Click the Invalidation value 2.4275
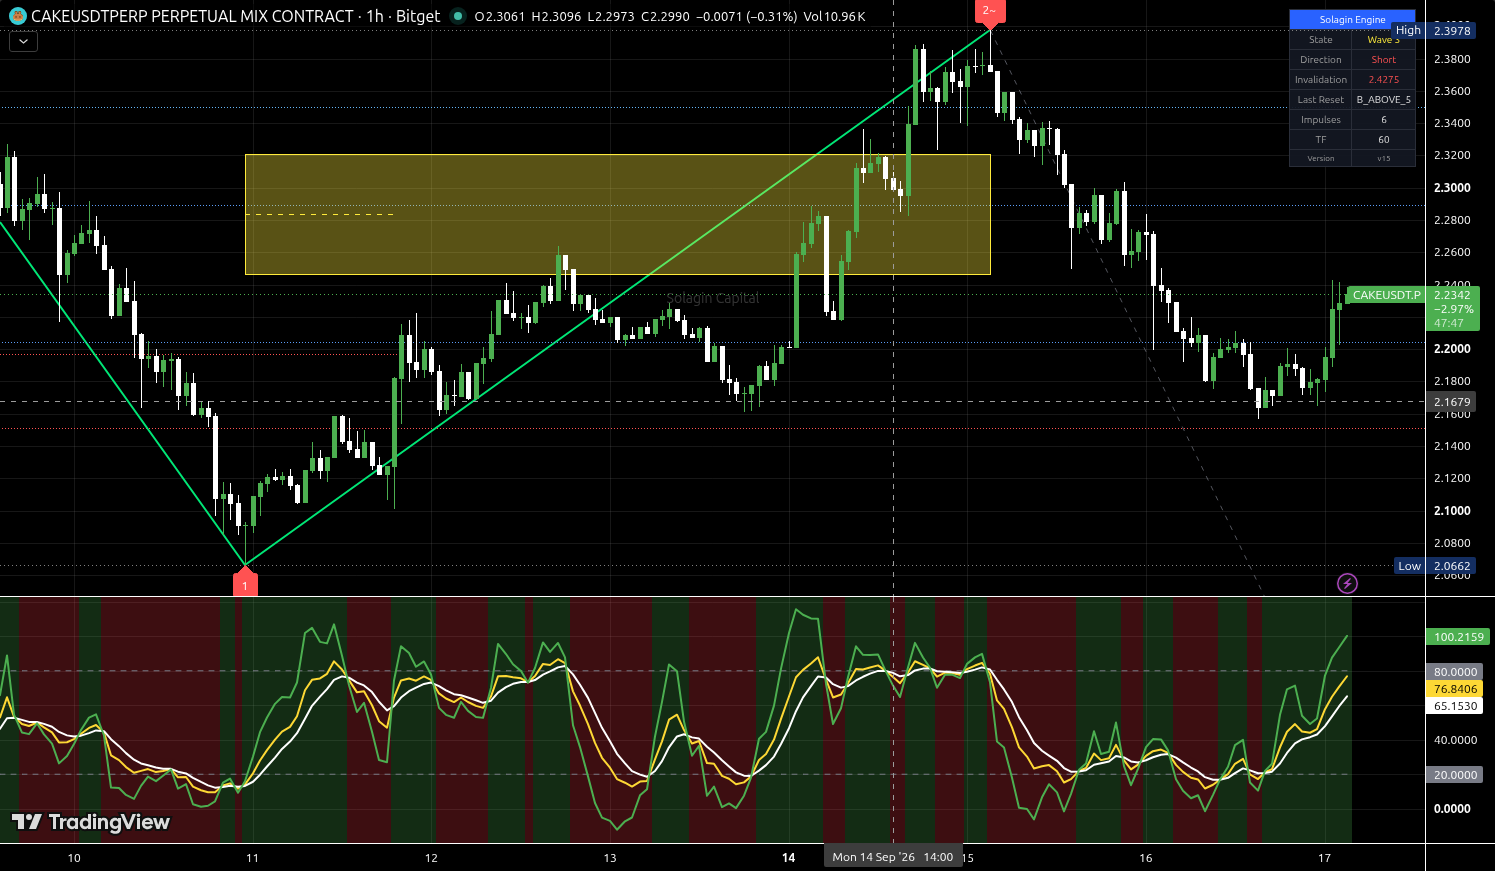The image size is (1495, 871). [x=1383, y=80]
